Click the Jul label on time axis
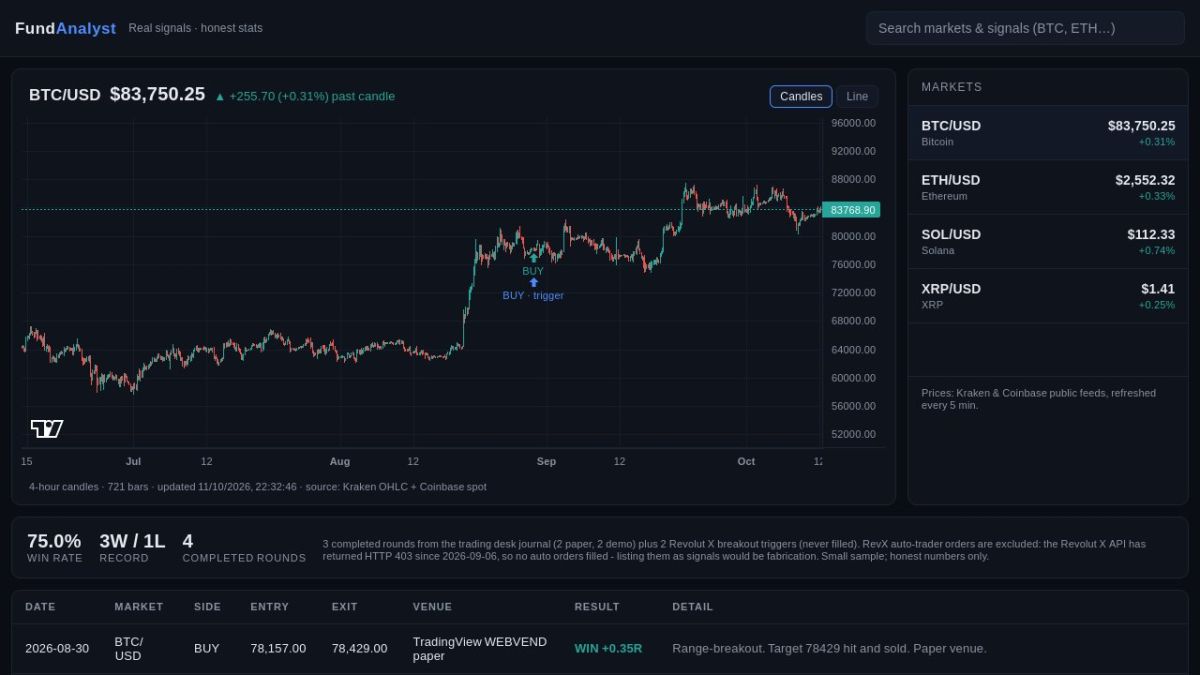 click(x=133, y=461)
